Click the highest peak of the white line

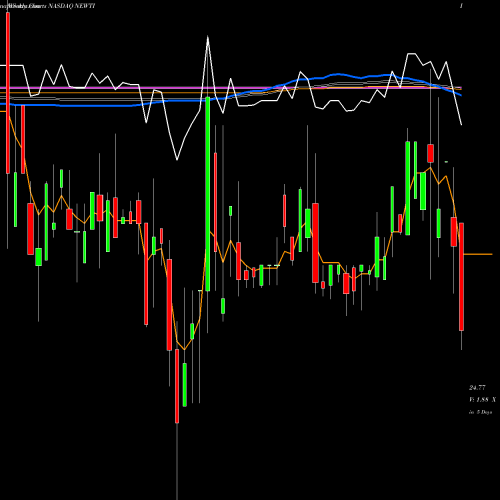click(x=208, y=37)
